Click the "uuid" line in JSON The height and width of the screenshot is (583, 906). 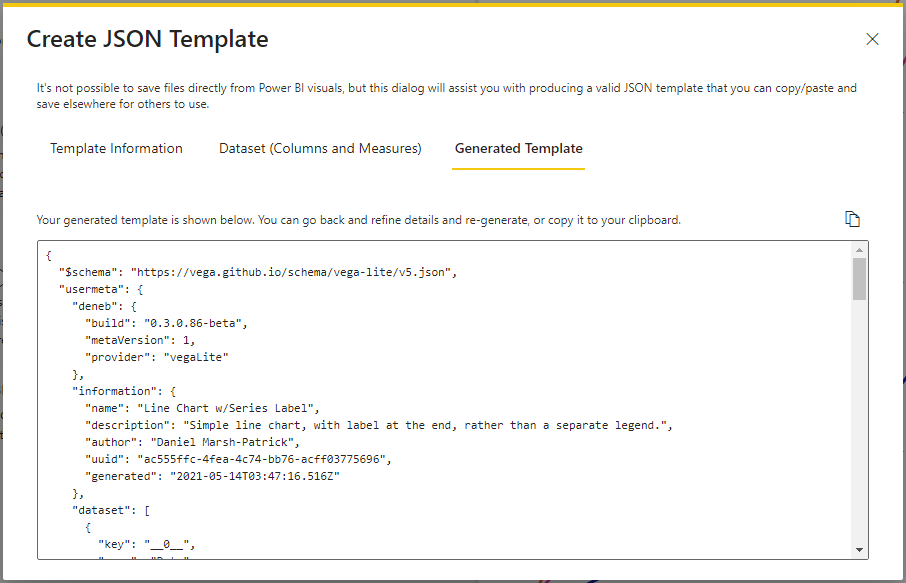point(238,459)
